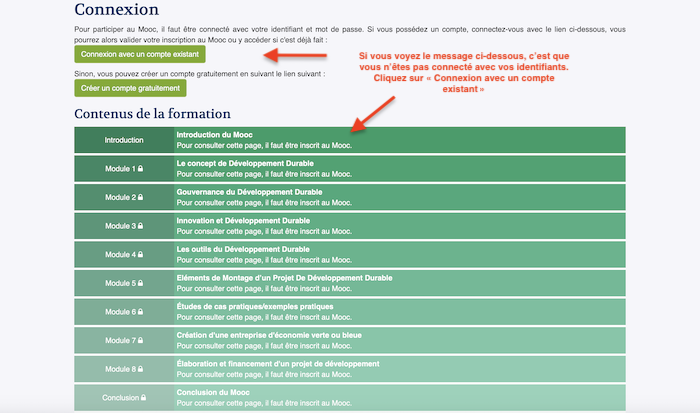Click paragraph starting 'Pour participer au Mooc'

(350, 34)
